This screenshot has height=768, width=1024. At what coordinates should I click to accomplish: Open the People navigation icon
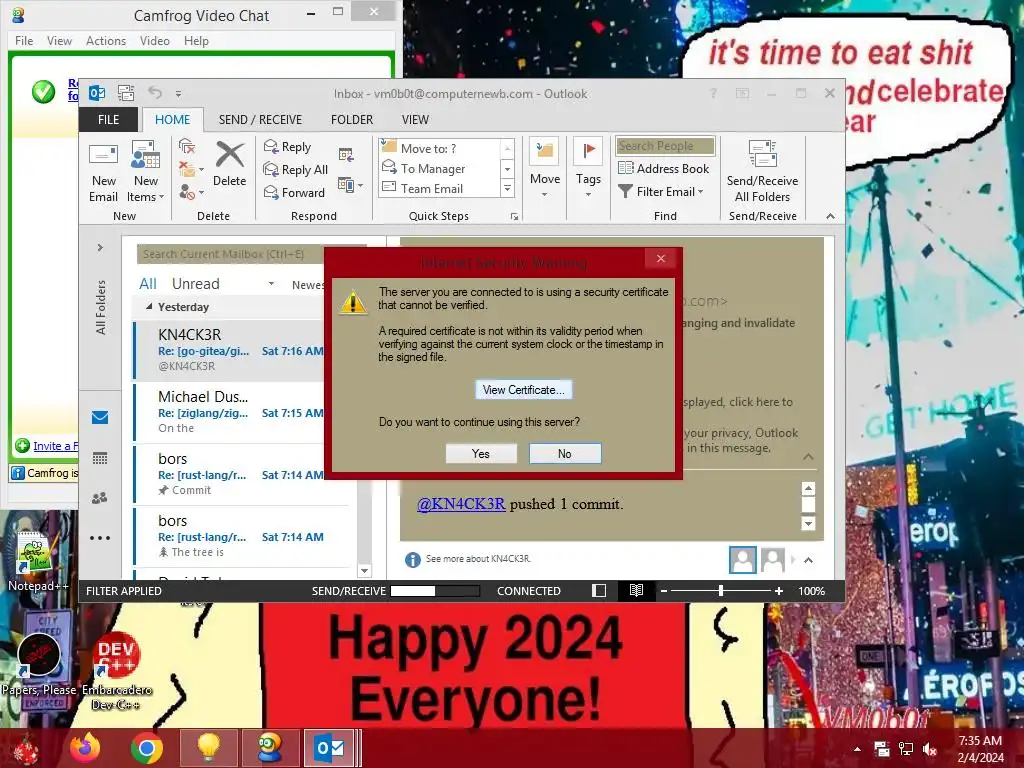pyautogui.click(x=100, y=498)
